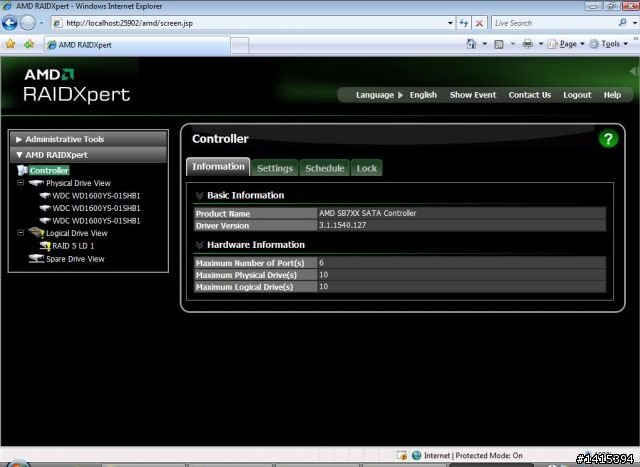Select the third WDC WD1600YS-01SHB1 drive
The height and width of the screenshot is (467, 640).
tap(96, 221)
